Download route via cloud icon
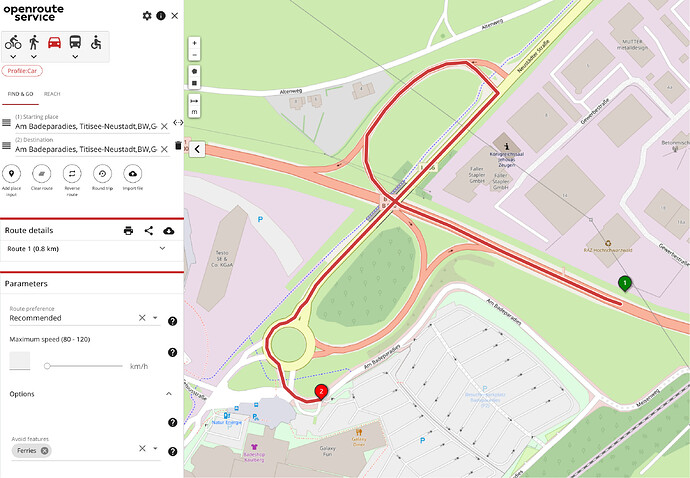The image size is (690, 478). point(169,231)
